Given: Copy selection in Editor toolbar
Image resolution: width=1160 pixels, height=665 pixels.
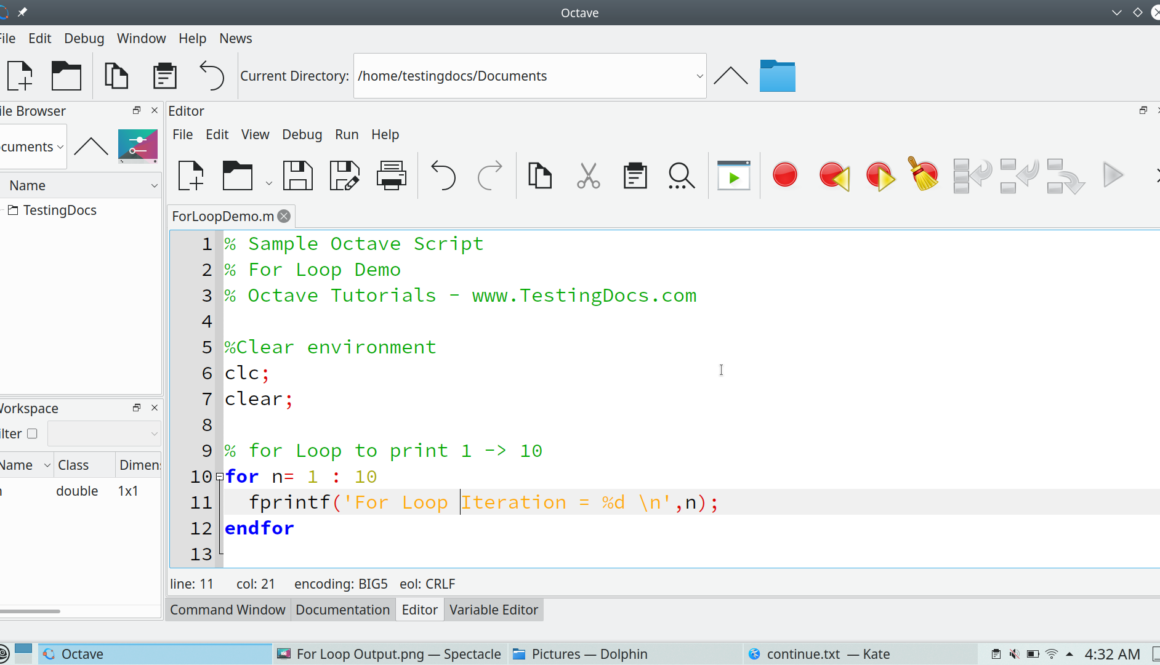Looking at the screenshot, I should pyautogui.click(x=540, y=176).
